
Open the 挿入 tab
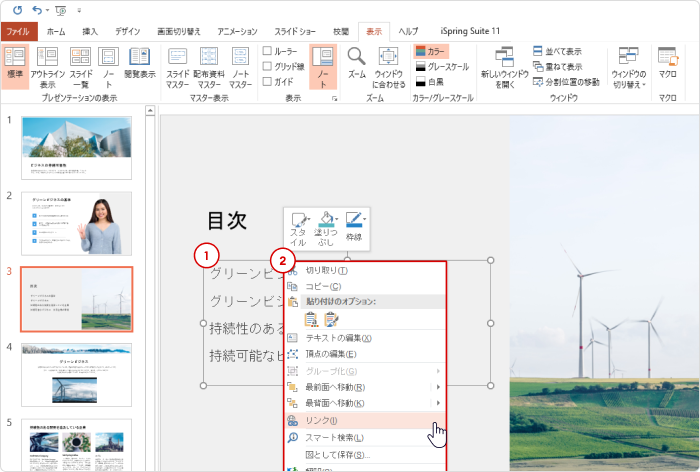pyautogui.click(x=90, y=32)
